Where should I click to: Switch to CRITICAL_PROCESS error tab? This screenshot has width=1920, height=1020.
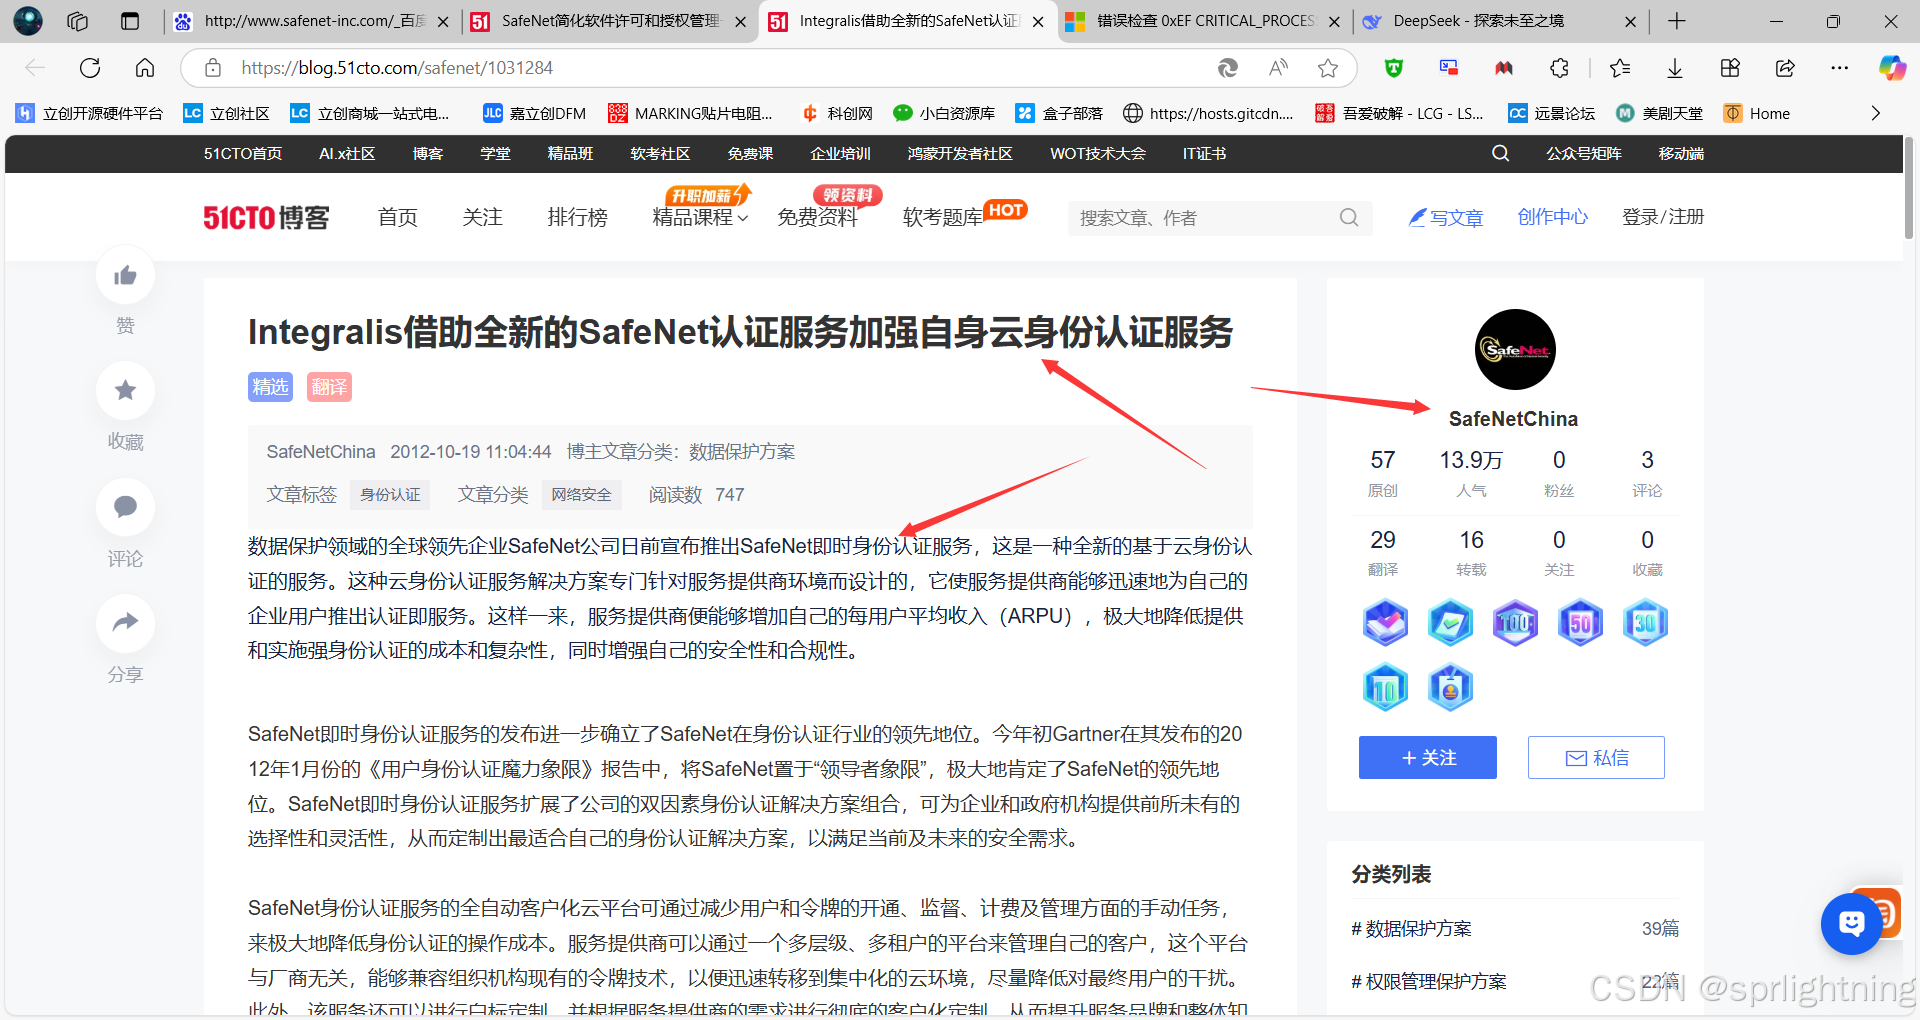(x=1203, y=21)
